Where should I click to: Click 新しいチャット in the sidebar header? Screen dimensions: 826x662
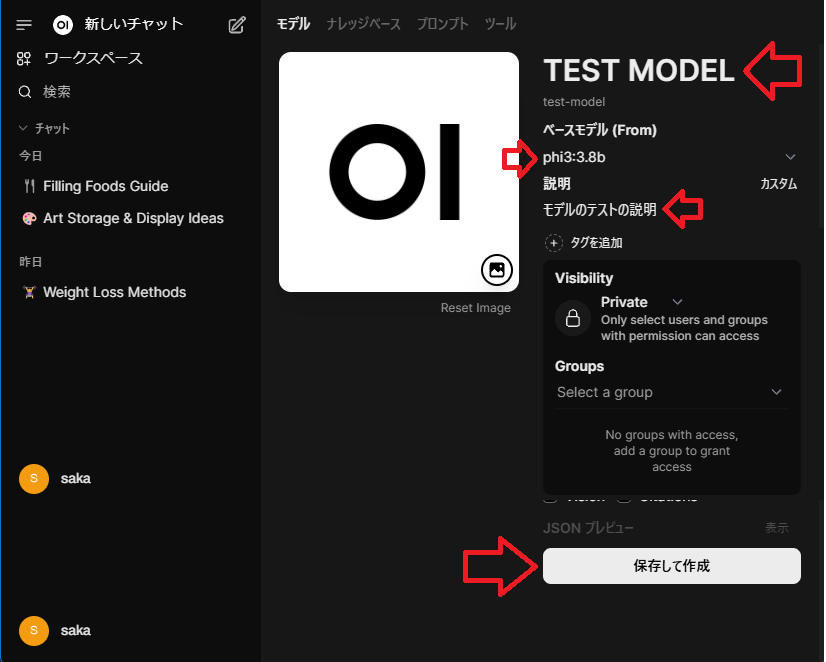click(134, 24)
